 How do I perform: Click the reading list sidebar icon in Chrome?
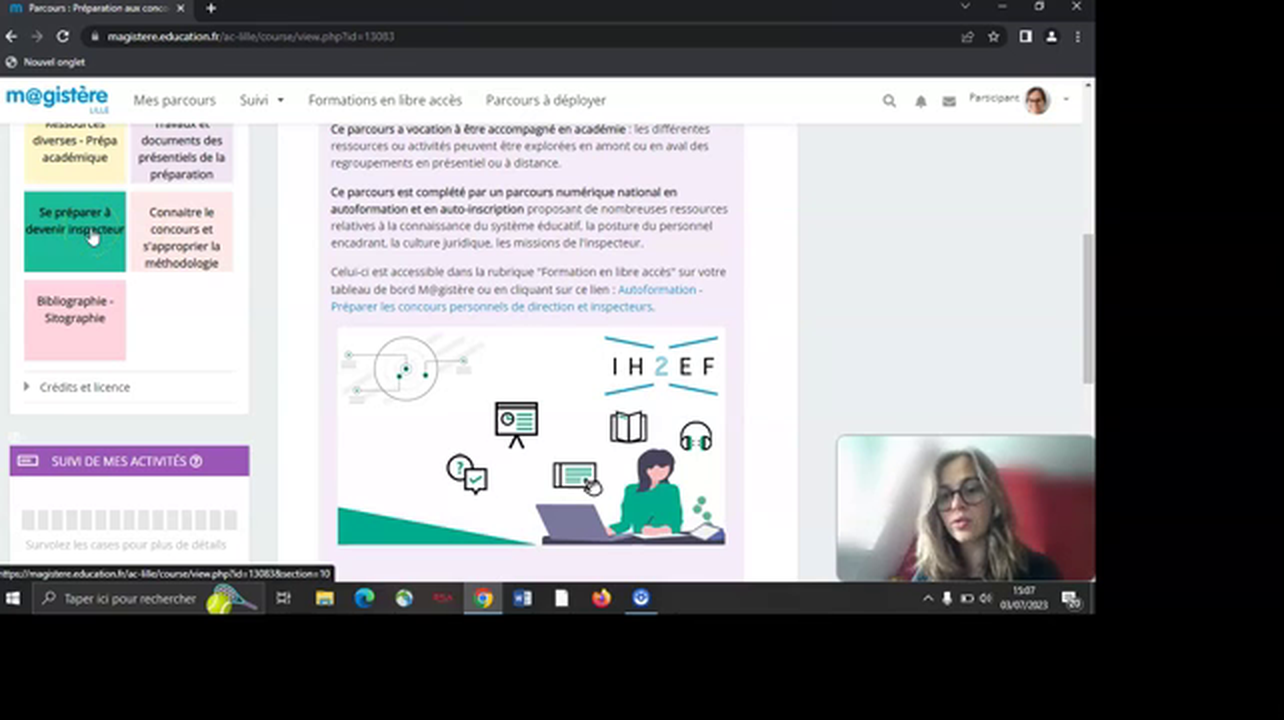(x=1023, y=36)
